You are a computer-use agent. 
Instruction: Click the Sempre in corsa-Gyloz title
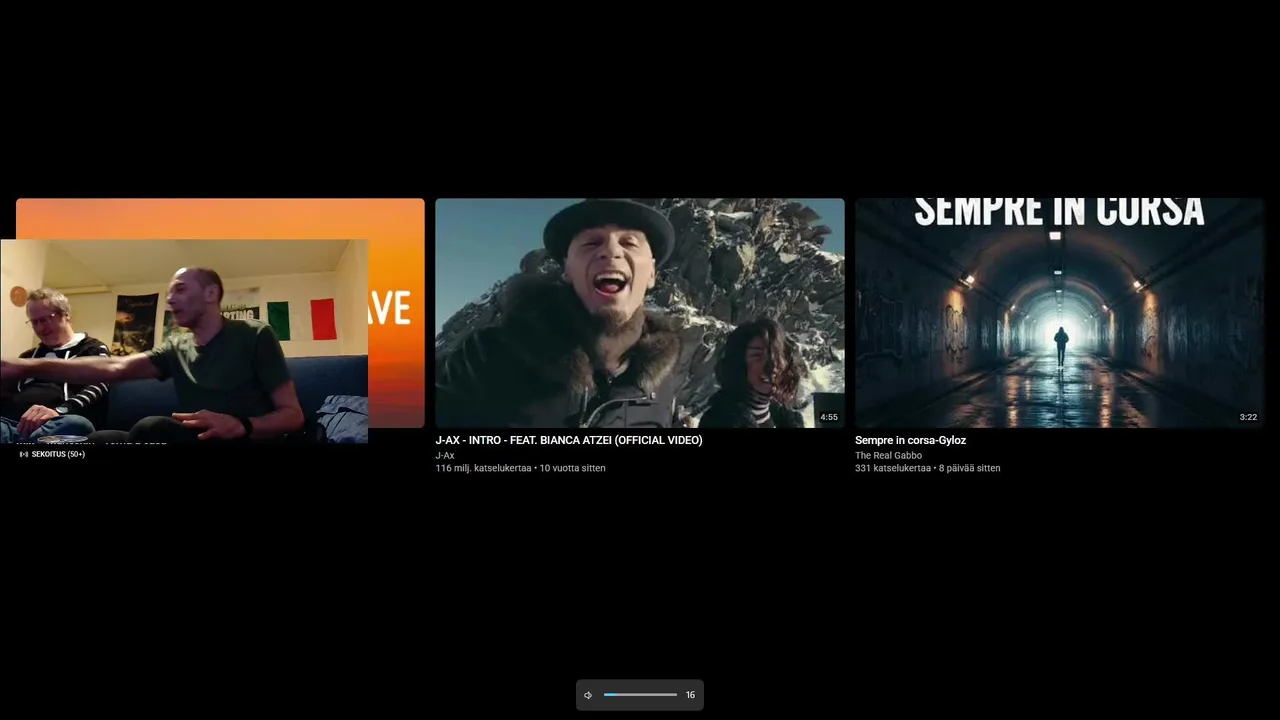(x=910, y=440)
